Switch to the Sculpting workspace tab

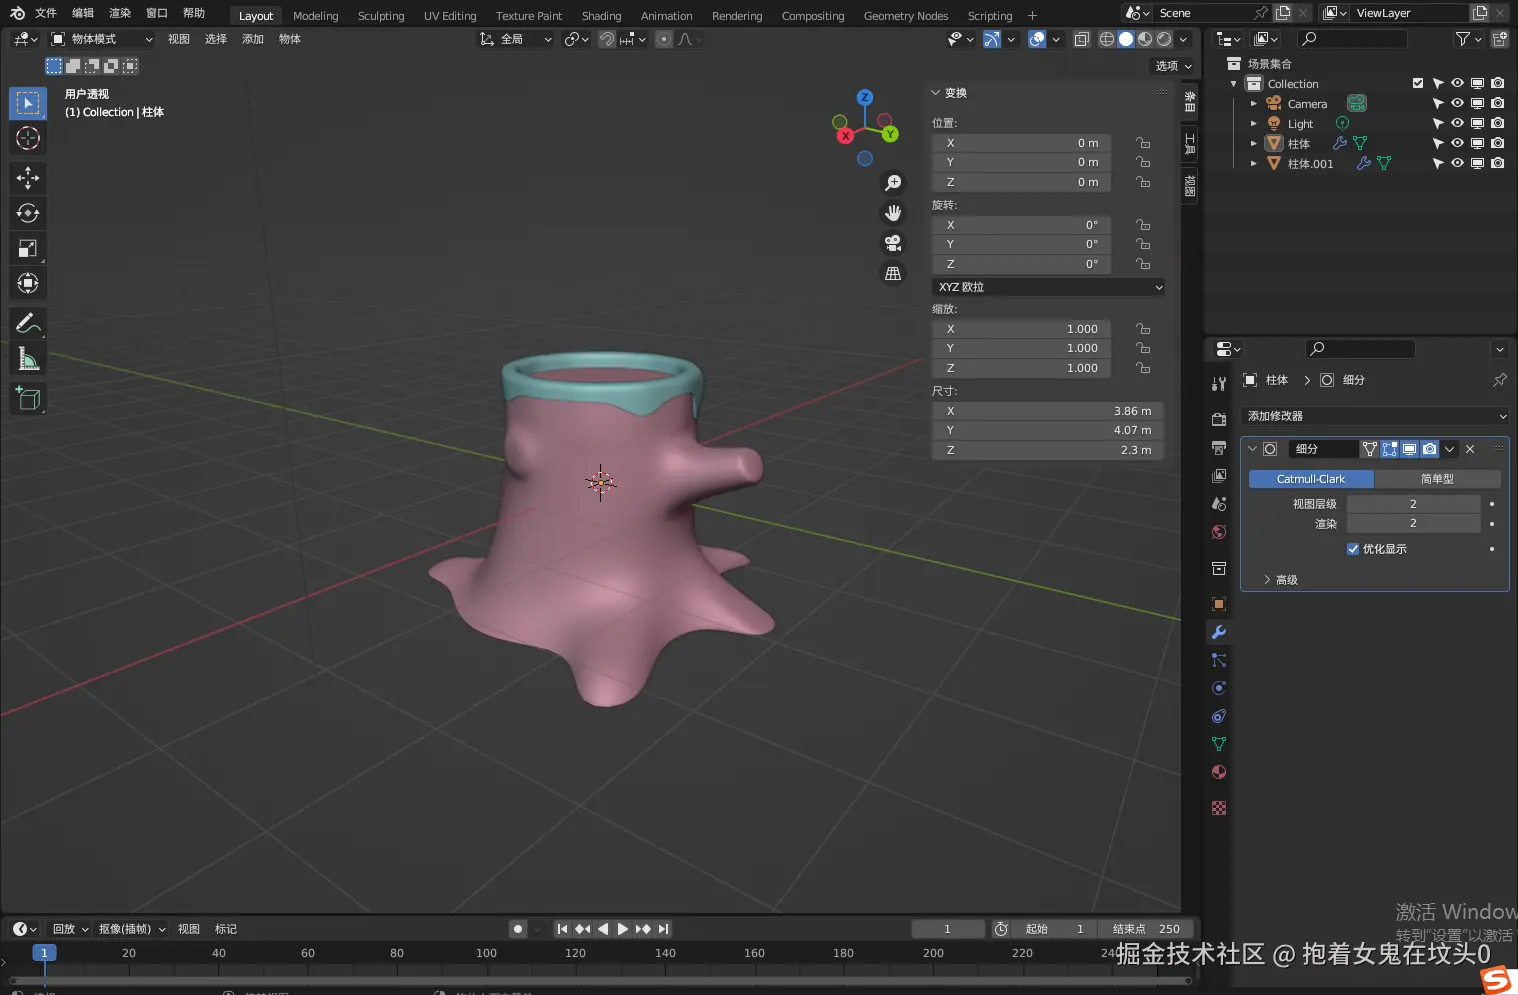(381, 16)
